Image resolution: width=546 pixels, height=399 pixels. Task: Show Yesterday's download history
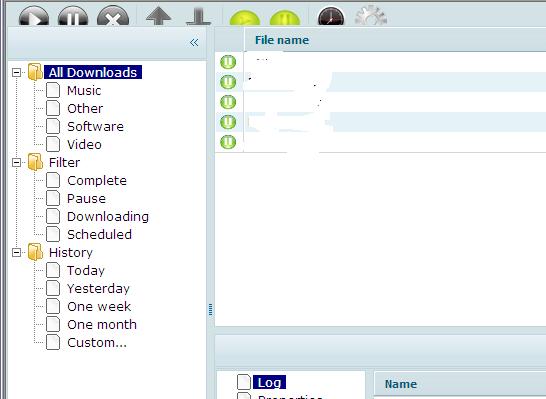click(x=99, y=289)
